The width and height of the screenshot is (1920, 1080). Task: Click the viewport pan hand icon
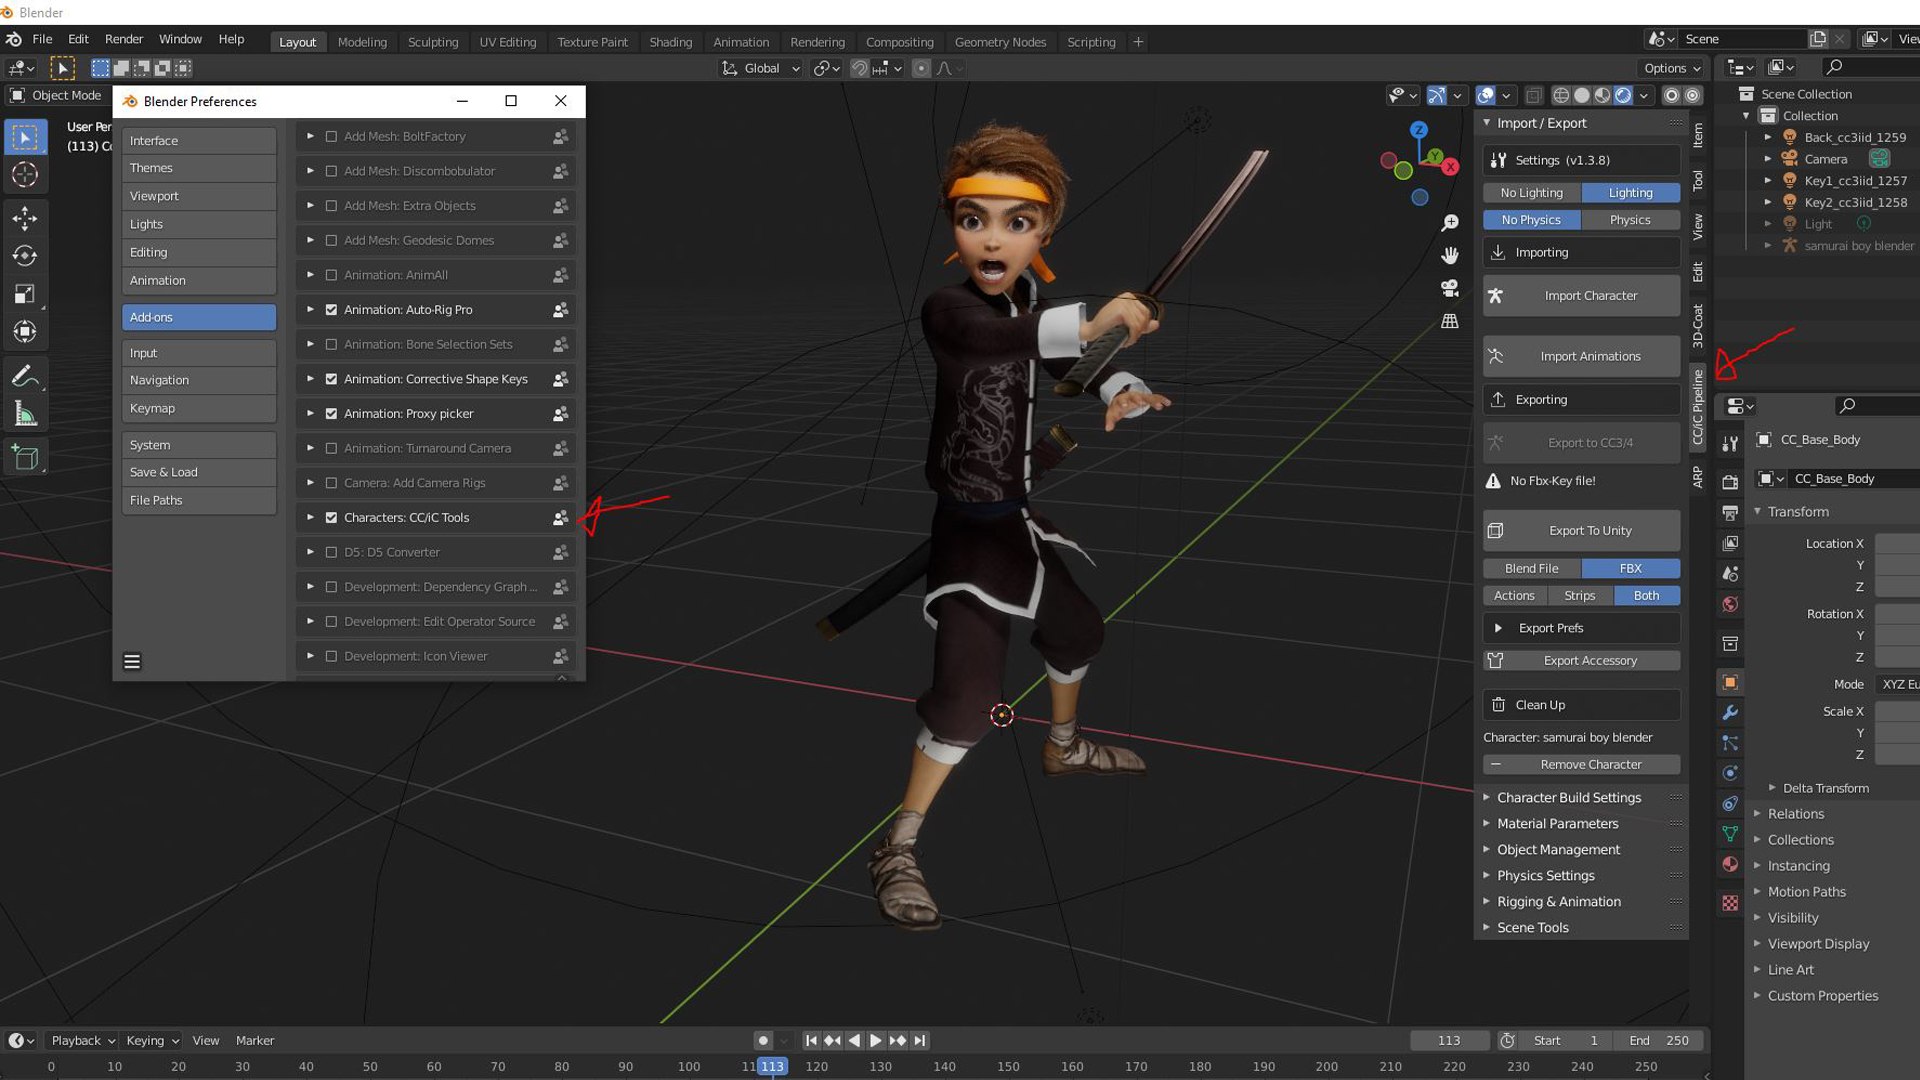(x=1450, y=256)
